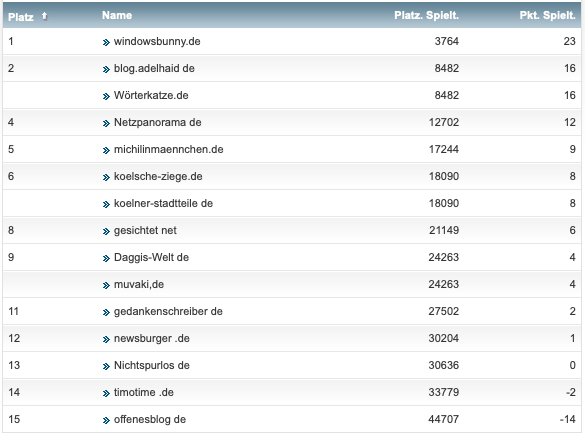Click the double-arrow icon beside Netzpanorama de
585x435 pixels.
(x=106, y=123)
